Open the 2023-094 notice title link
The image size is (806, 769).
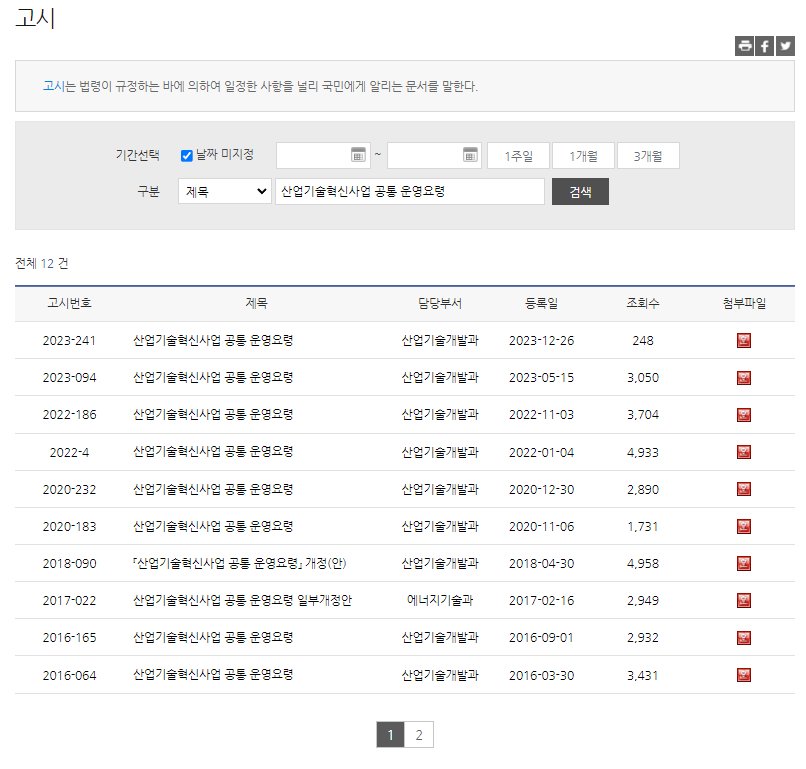tap(213, 377)
